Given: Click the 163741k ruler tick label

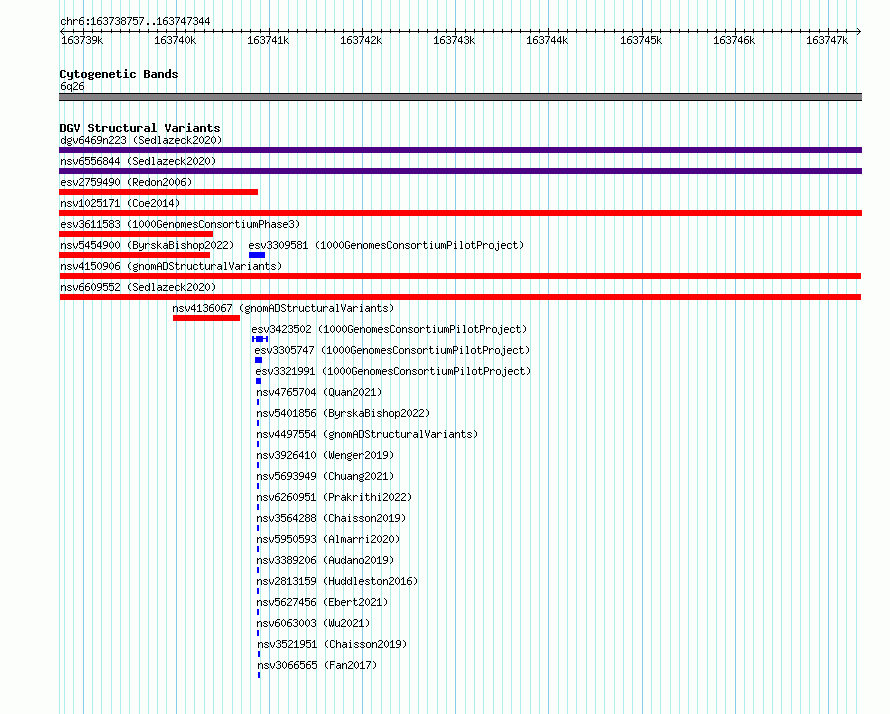Looking at the screenshot, I should (268, 40).
